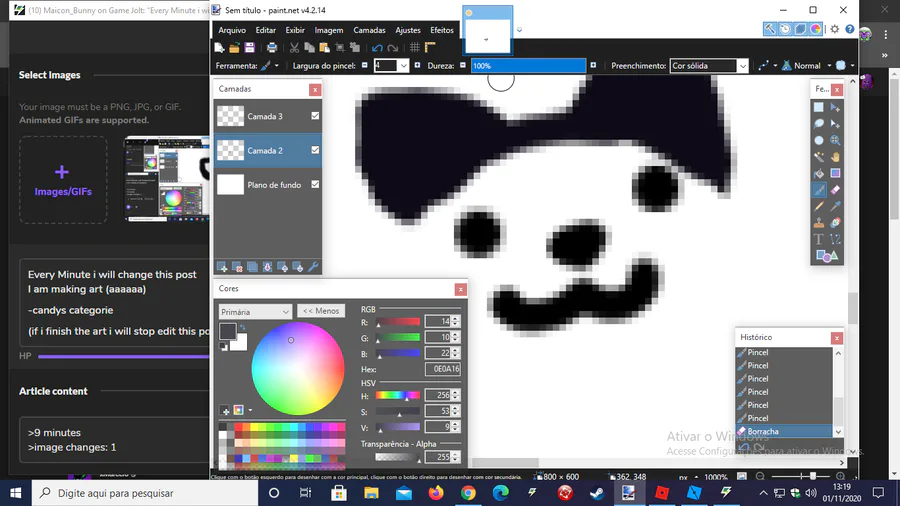Toggle the Tools window button
This screenshot has width=900, height=506.
click(x=770, y=29)
